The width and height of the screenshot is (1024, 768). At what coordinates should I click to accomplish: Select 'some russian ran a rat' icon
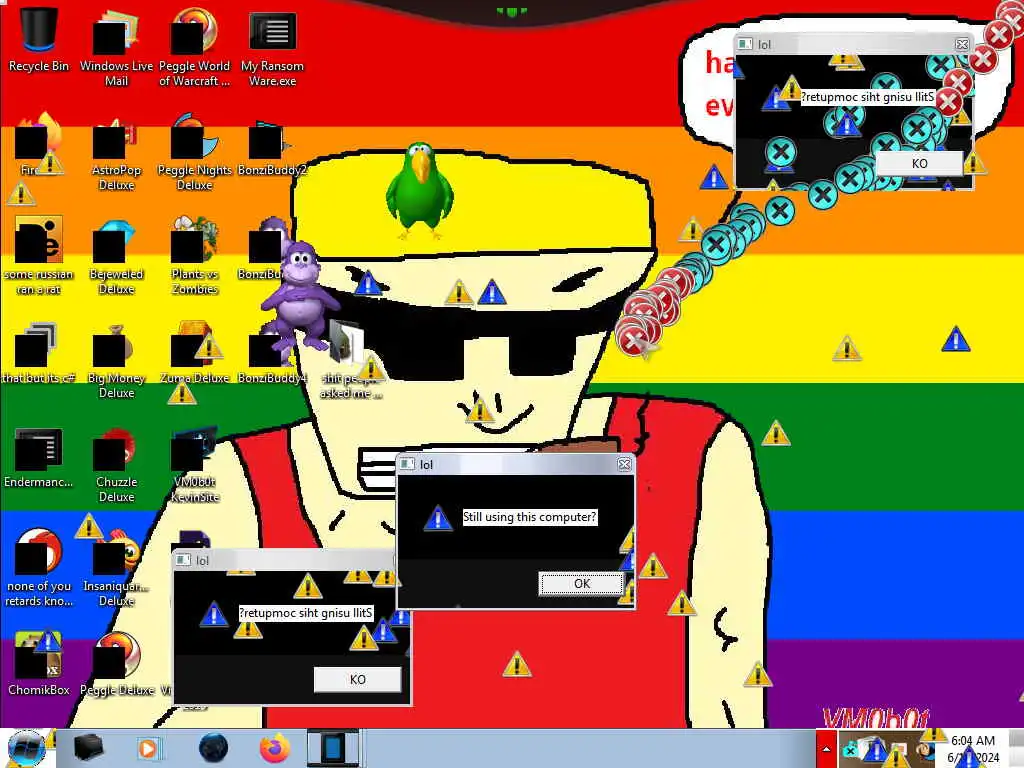coord(39,256)
